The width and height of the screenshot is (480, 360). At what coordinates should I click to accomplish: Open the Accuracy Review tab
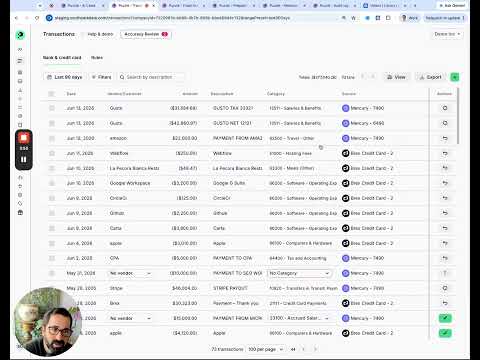coord(146,34)
